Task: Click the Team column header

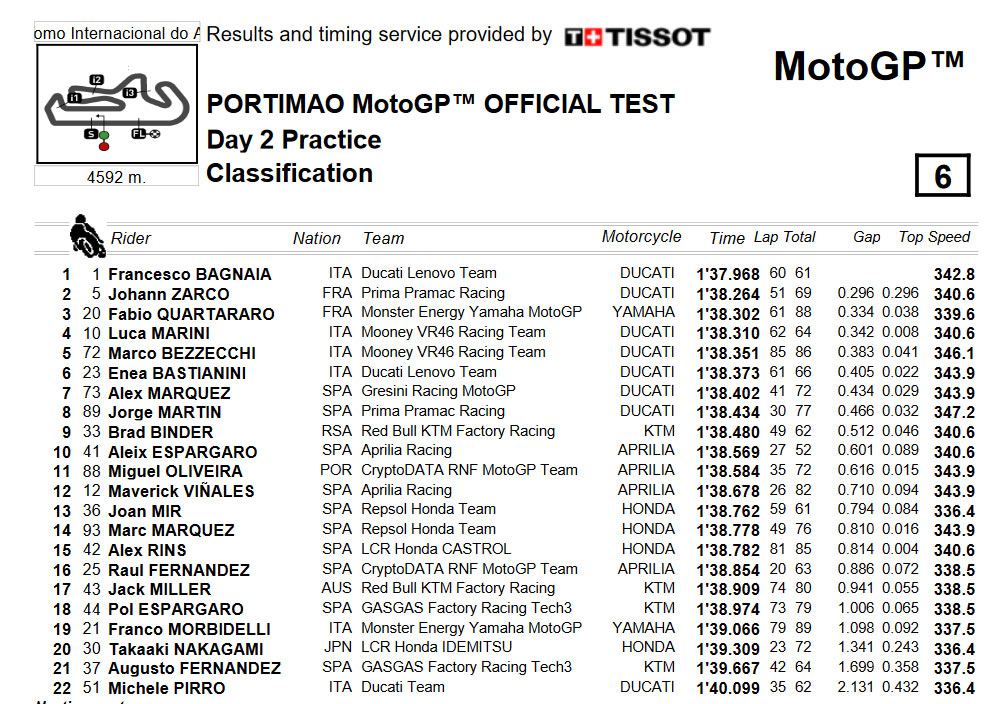Action: click(383, 238)
